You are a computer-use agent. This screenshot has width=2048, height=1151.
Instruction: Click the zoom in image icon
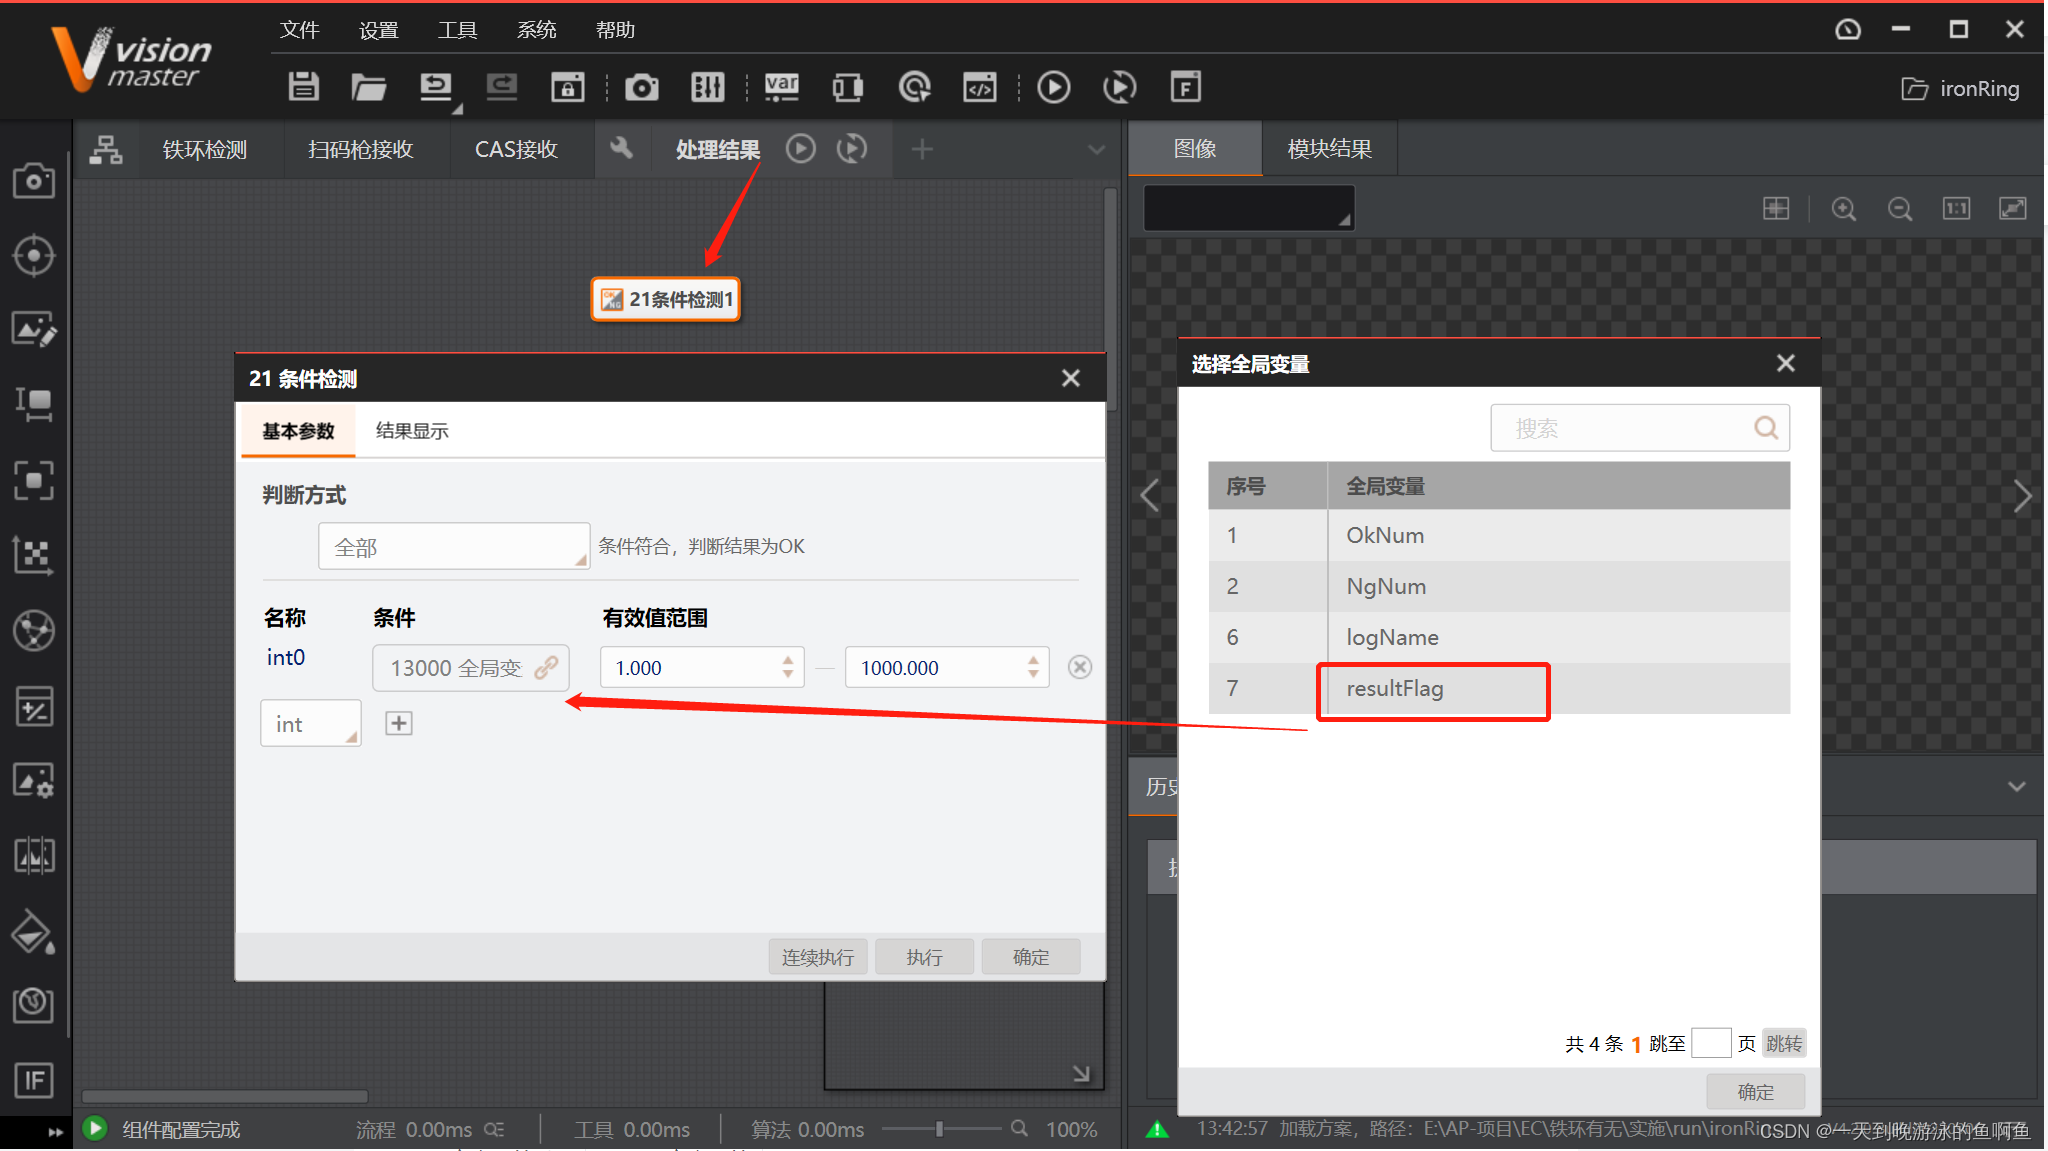[x=1843, y=208]
